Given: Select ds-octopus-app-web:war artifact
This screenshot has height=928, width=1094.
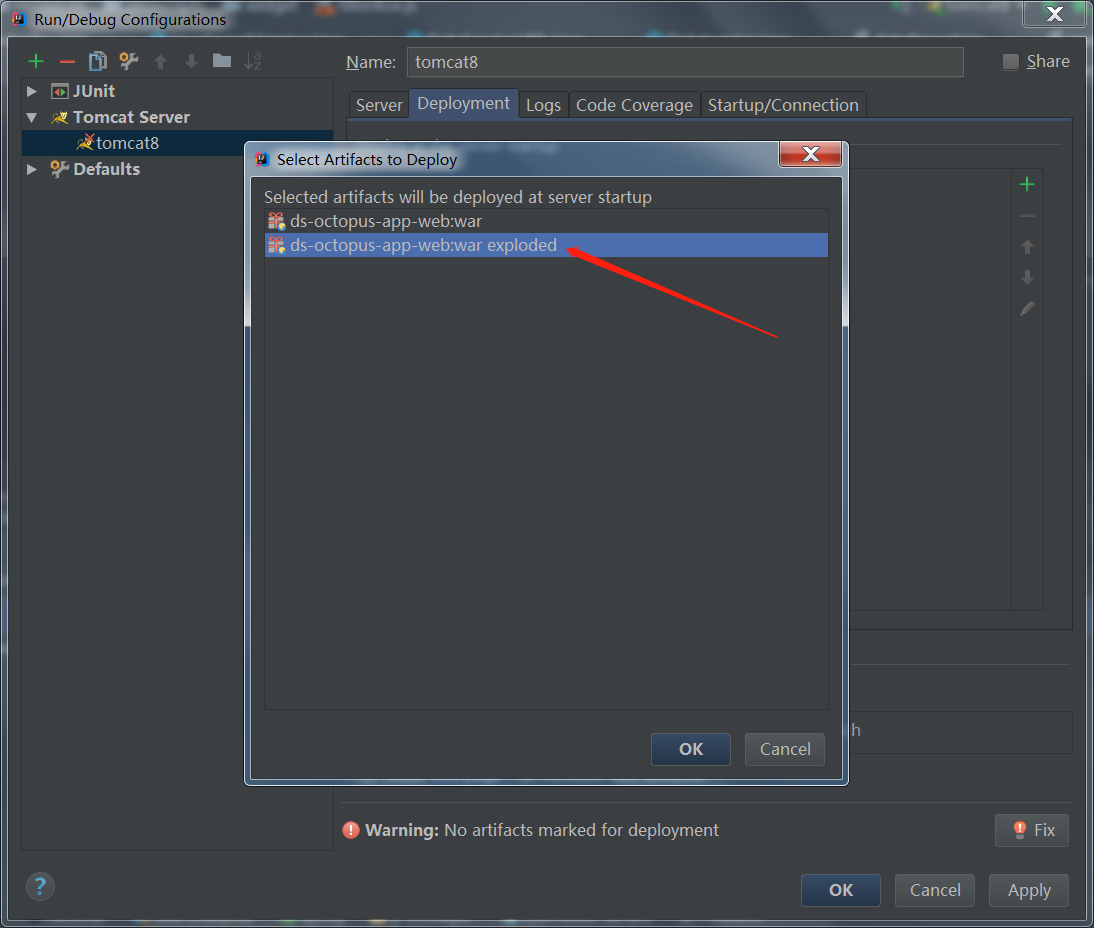Looking at the screenshot, I should [546, 221].
